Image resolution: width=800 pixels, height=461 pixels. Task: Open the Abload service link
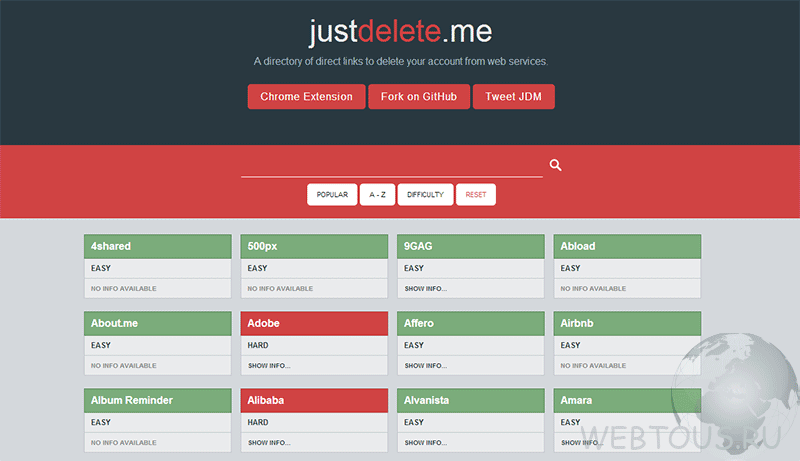point(627,246)
